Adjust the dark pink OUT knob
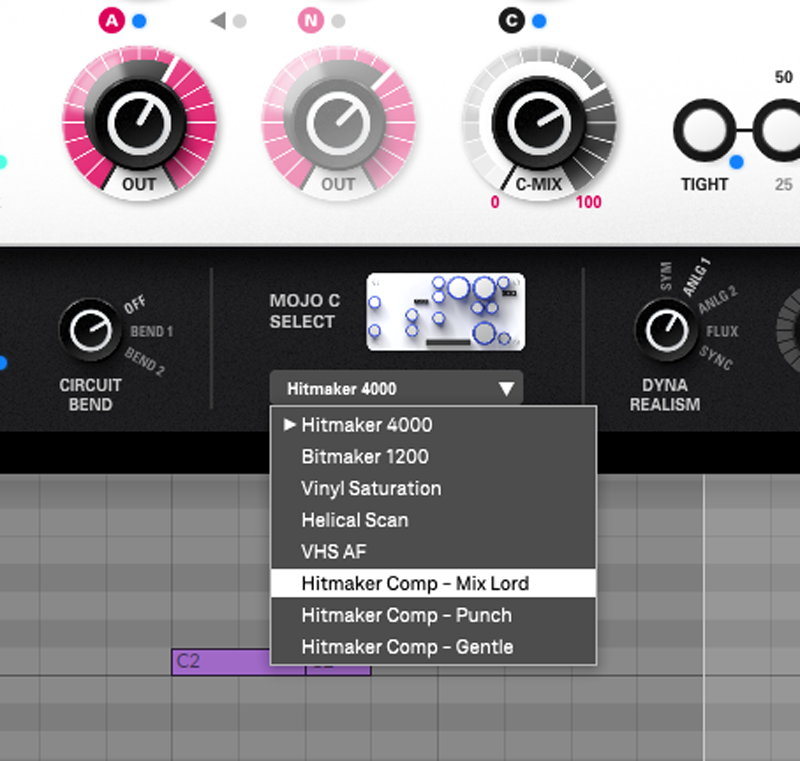This screenshot has width=800, height=761. pyautogui.click(x=139, y=123)
